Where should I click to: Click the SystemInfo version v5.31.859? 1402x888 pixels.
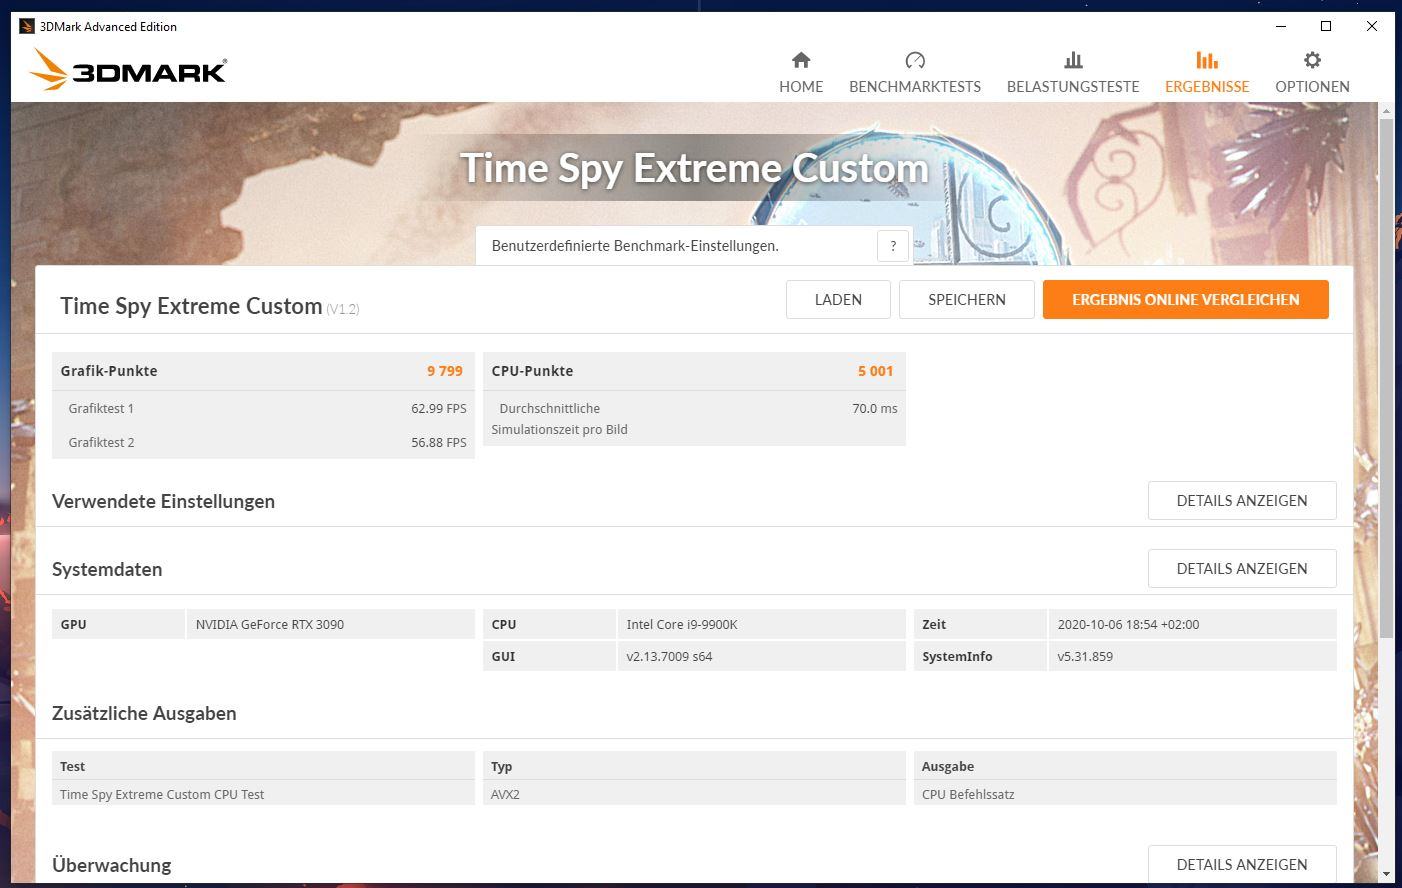(x=1085, y=656)
